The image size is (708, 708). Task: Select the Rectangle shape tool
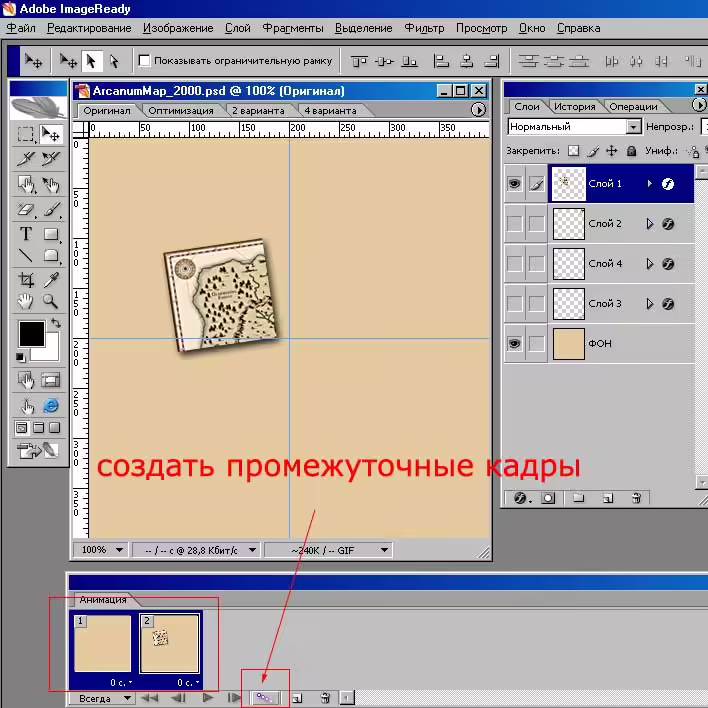[x=51, y=234]
